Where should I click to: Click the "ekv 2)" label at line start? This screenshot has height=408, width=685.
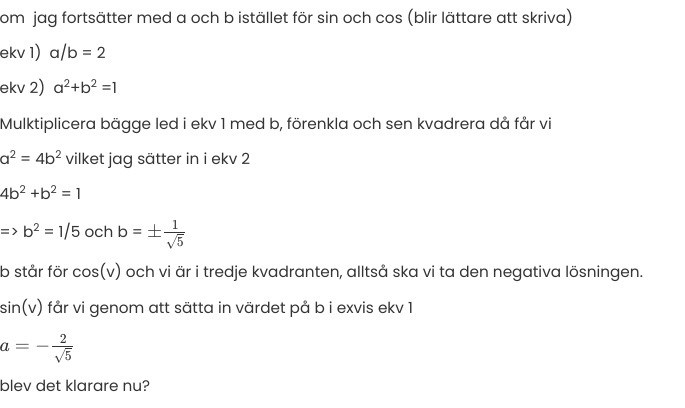(22, 88)
